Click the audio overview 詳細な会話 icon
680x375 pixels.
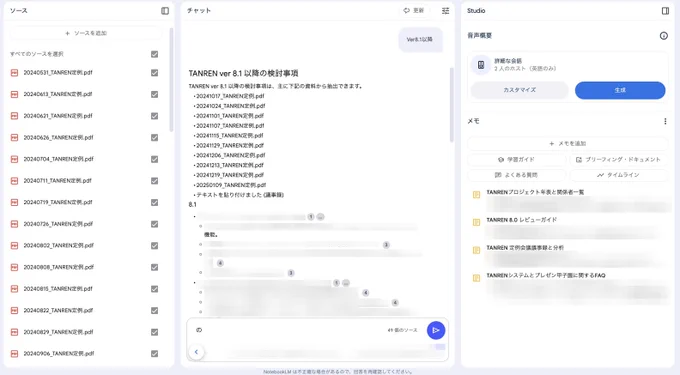pyautogui.click(x=481, y=65)
